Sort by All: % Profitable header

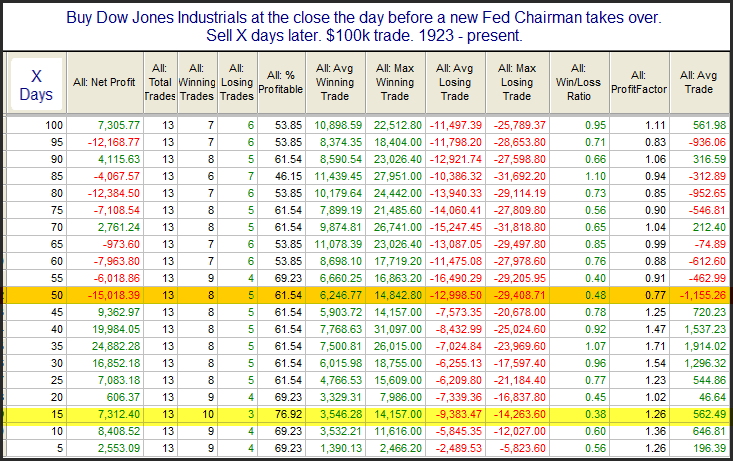point(281,82)
